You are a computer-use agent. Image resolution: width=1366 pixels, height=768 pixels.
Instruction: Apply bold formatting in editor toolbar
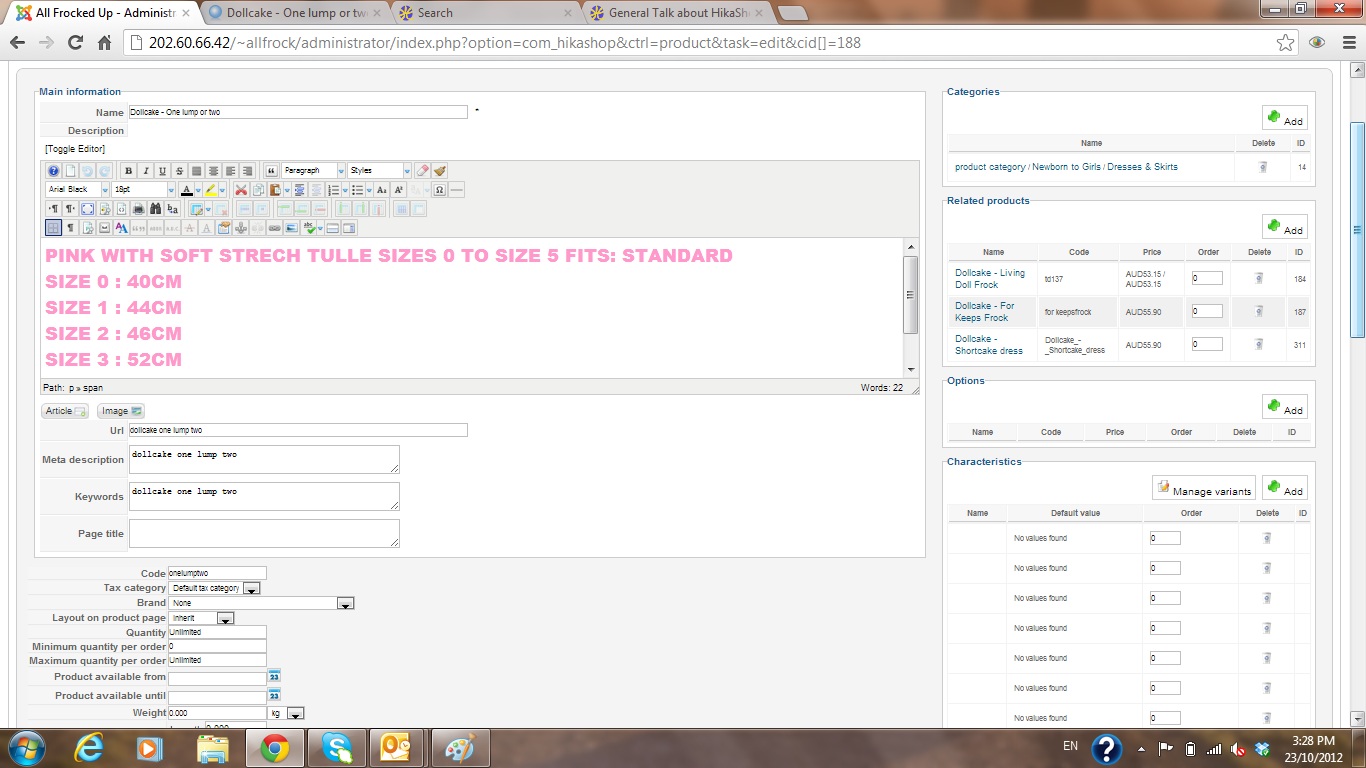point(129,171)
